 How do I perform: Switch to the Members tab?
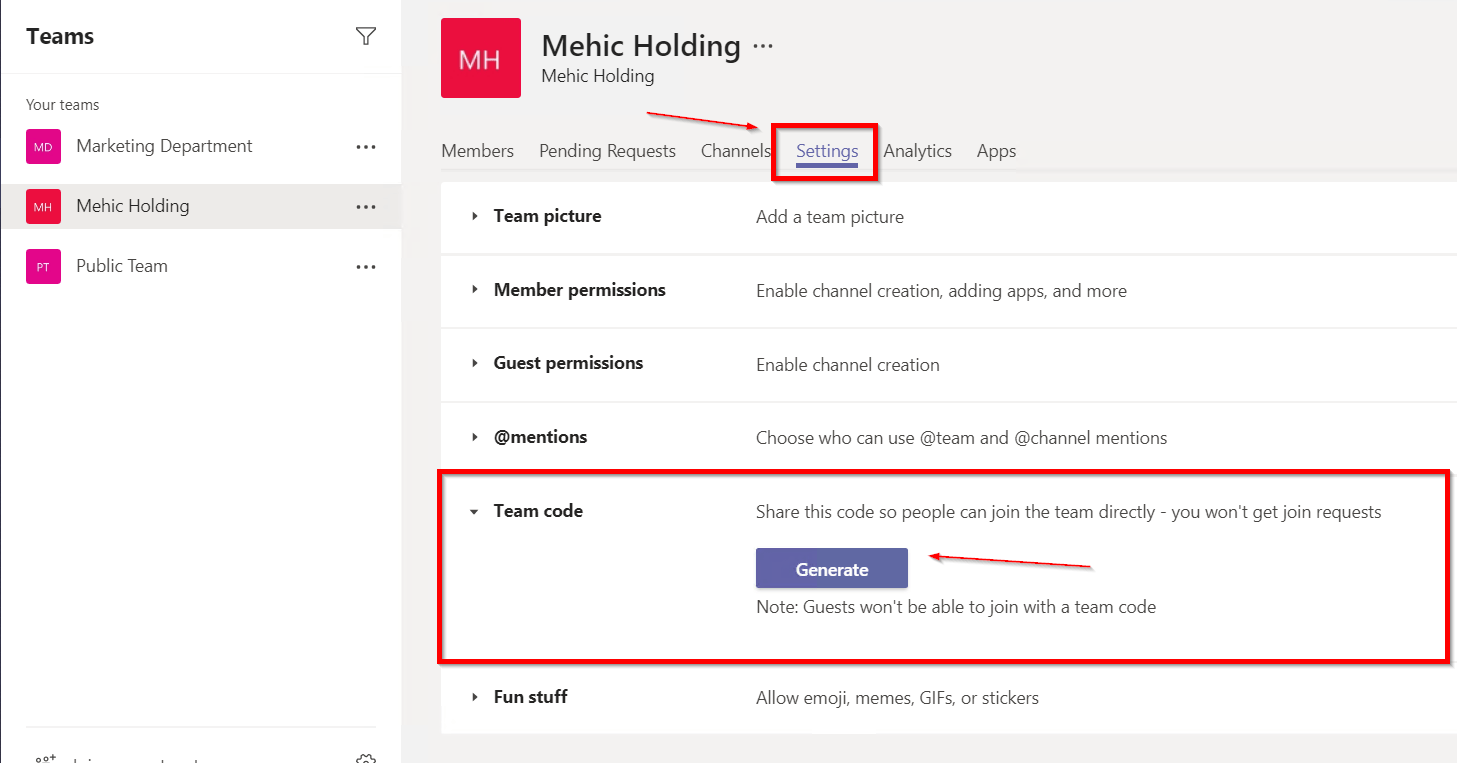(x=477, y=151)
